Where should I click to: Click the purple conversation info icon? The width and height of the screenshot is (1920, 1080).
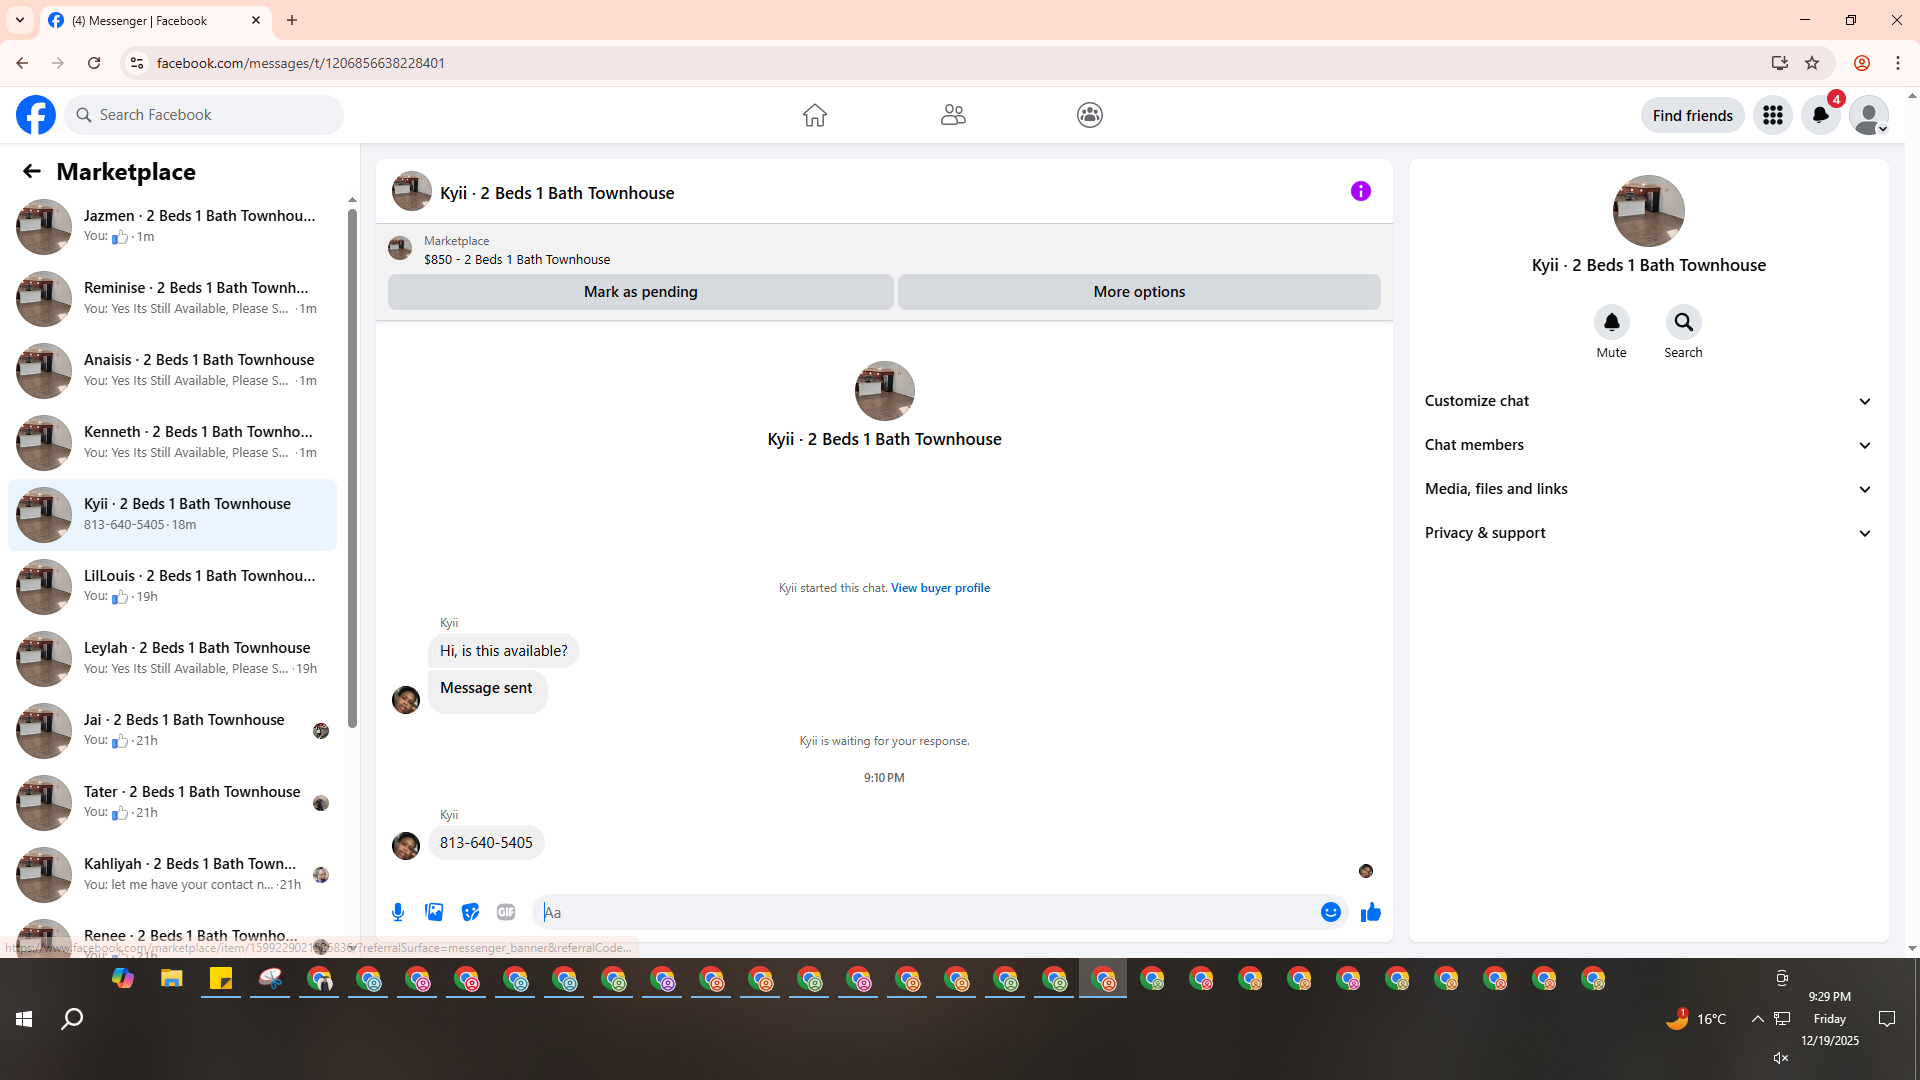click(1360, 191)
